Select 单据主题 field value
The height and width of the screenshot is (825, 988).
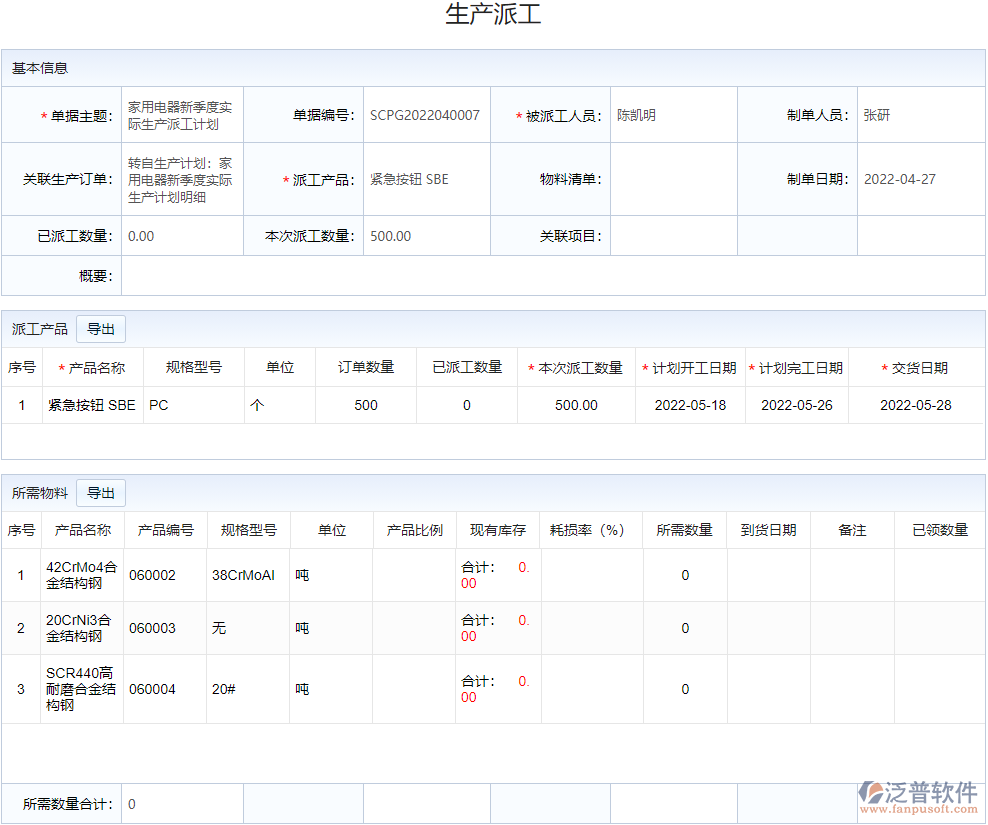(x=181, y=115)
